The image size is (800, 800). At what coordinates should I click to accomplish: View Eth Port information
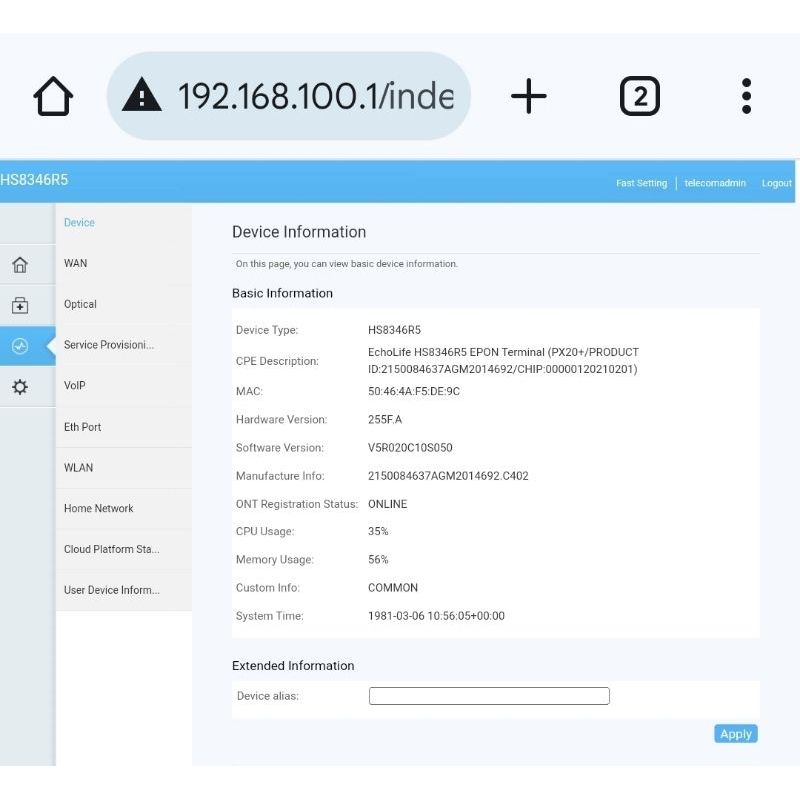83,427
